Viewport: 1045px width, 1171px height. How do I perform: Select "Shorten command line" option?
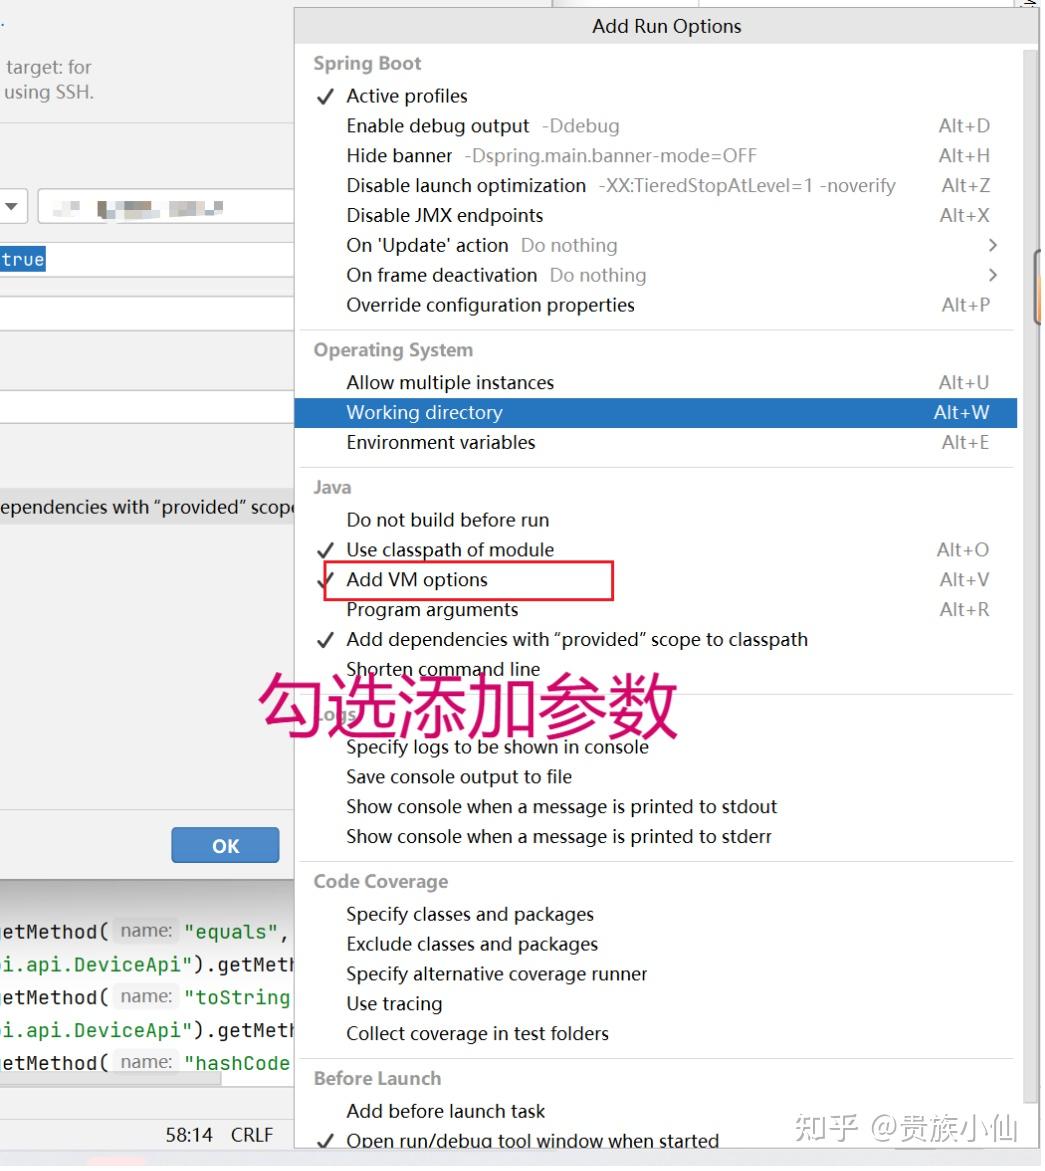(x=442, y=669)
